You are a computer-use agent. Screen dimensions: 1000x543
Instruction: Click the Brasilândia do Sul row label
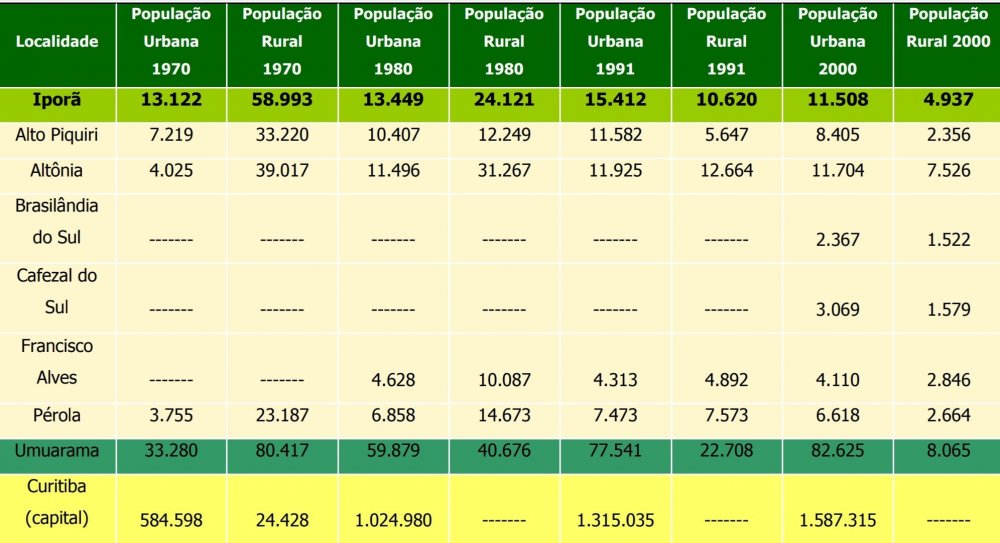(x=57, y=223)
